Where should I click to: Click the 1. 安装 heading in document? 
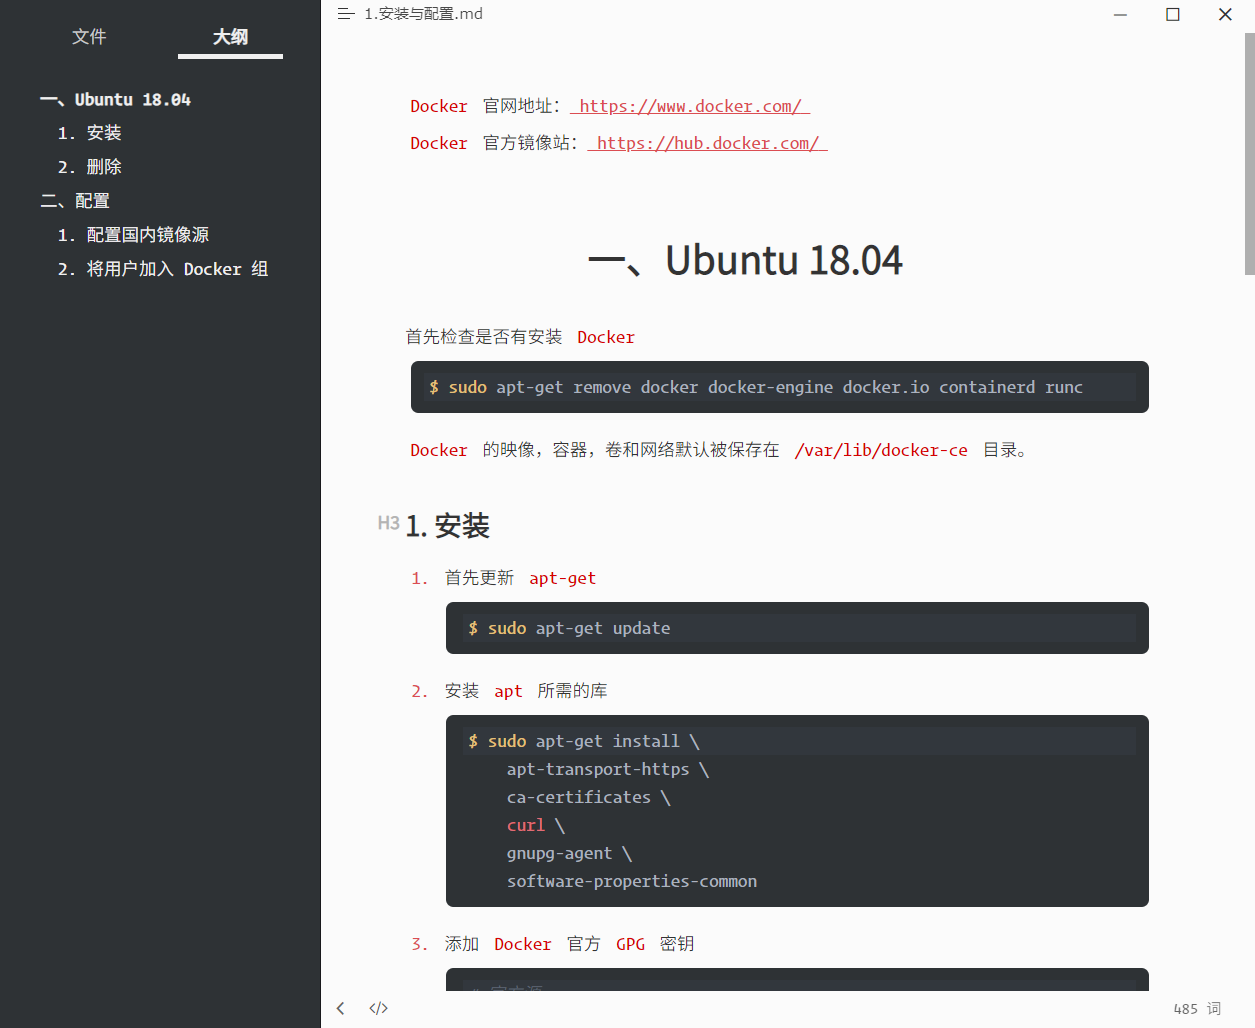pos(447,526)
